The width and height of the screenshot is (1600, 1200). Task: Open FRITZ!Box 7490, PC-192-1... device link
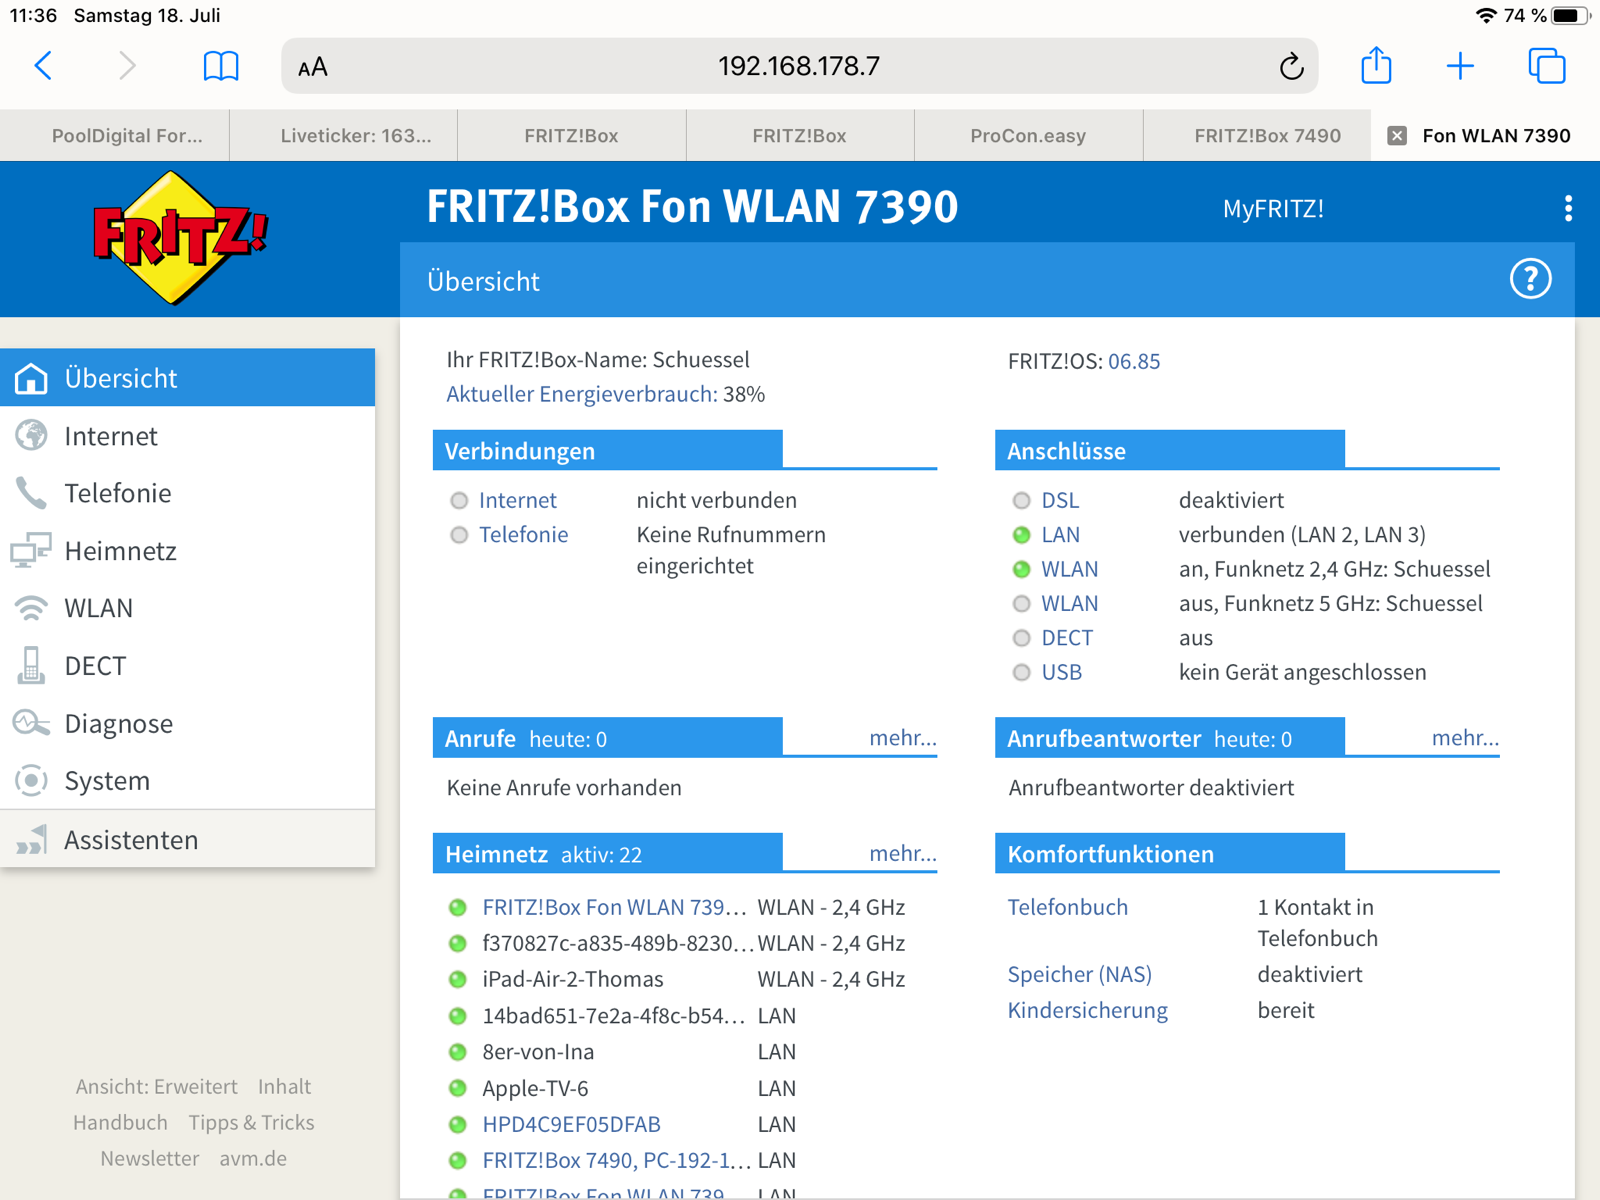tap(616, 1160)
